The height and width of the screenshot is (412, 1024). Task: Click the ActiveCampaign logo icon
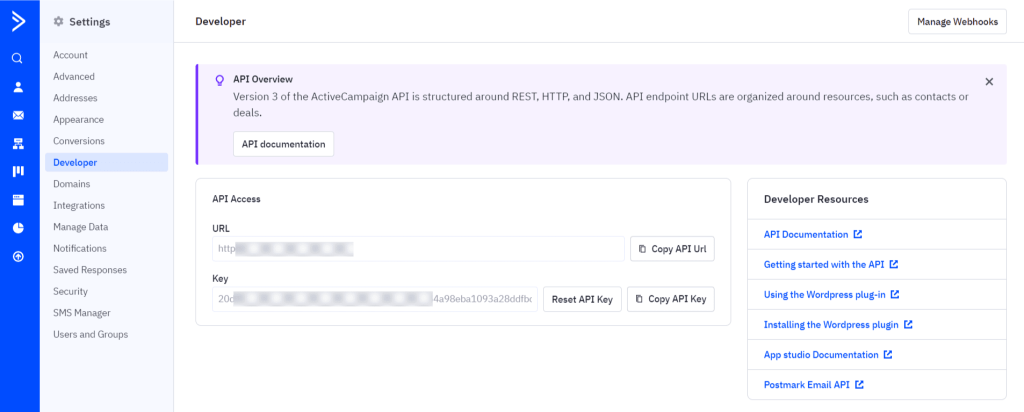click(x=18, y=20)
